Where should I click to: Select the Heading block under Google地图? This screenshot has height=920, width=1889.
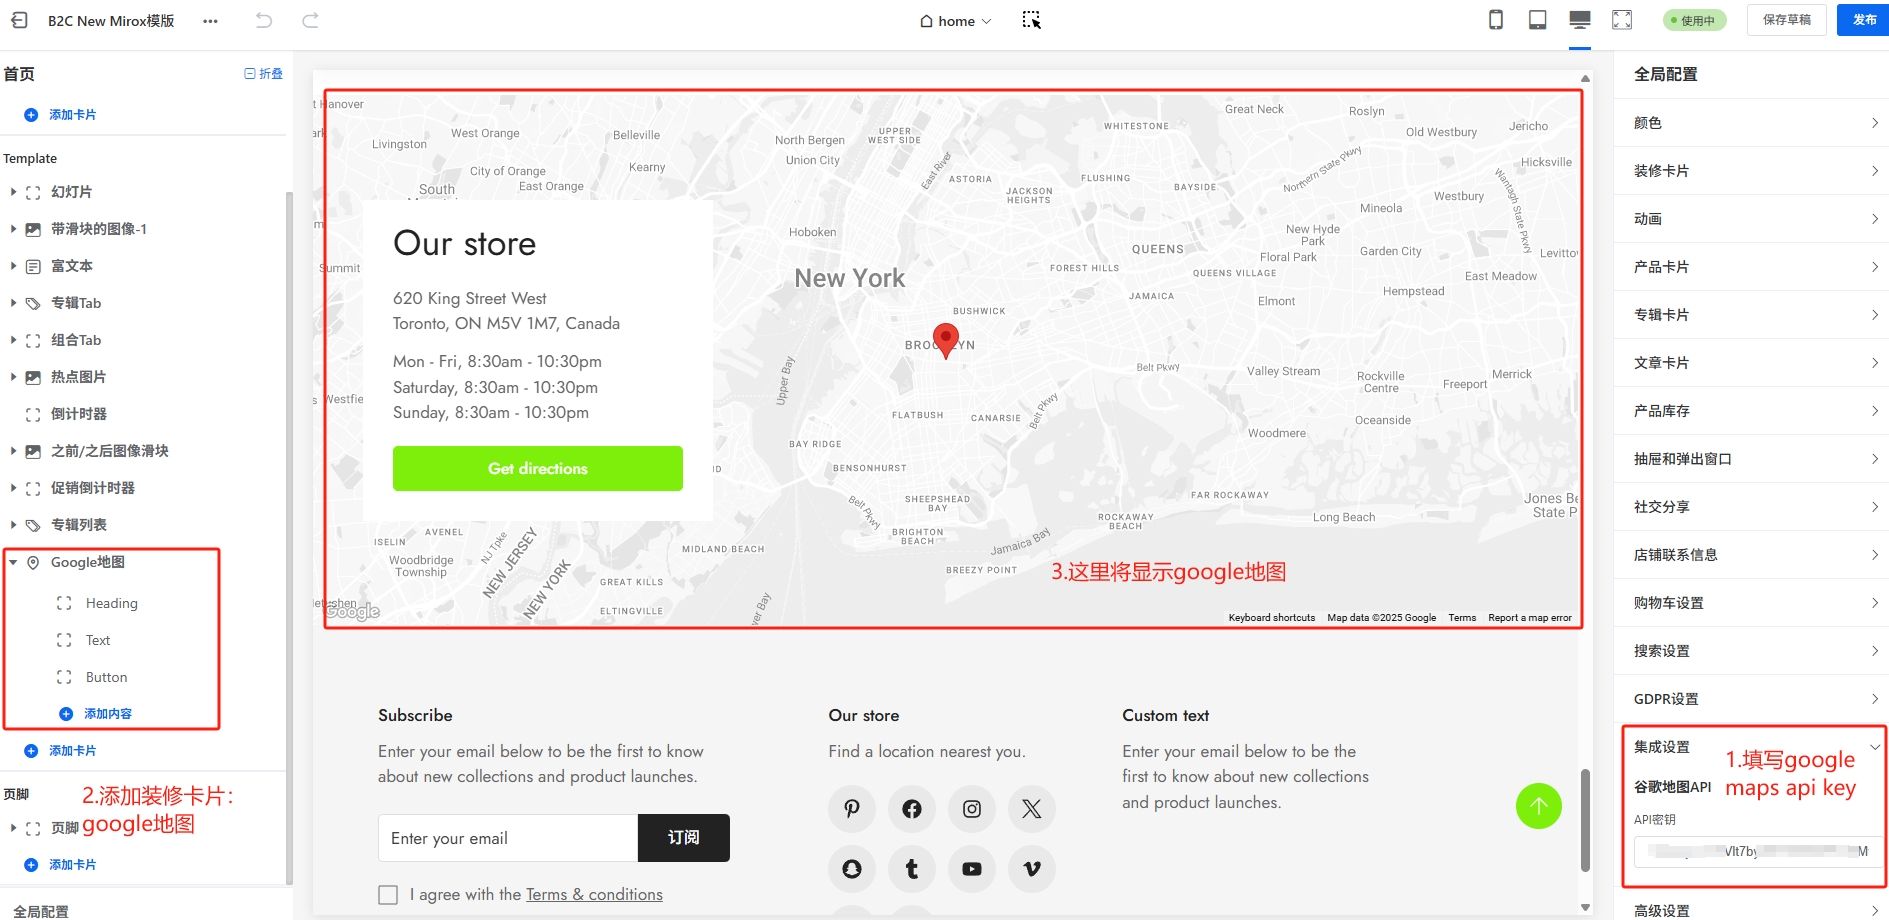[111, 604]
